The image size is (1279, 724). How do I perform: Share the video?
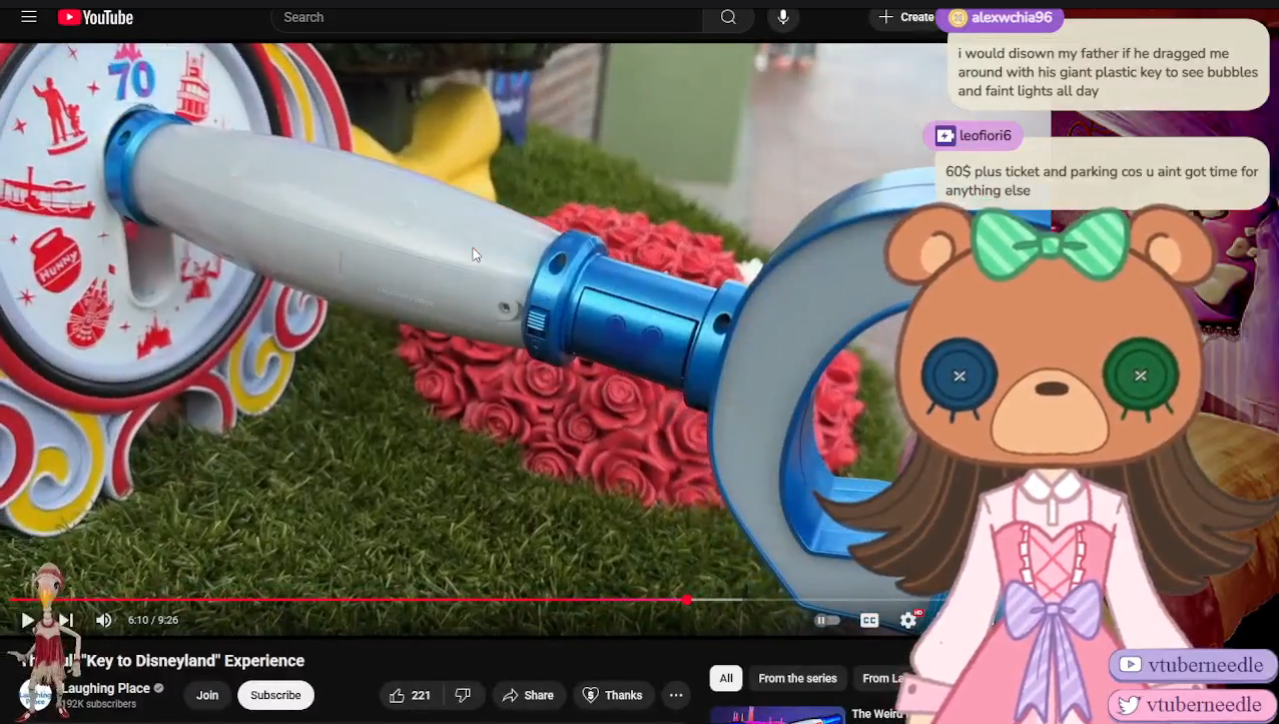click(527, 695)
